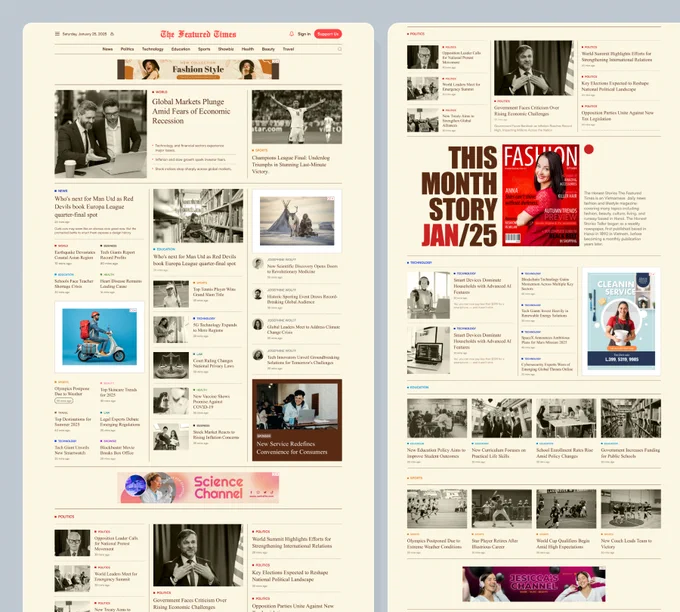The width and height of the screenshot is (680, 612).
Task: Open the New Vaccine Shows Promise article
Action: click(x=211, y=401)
